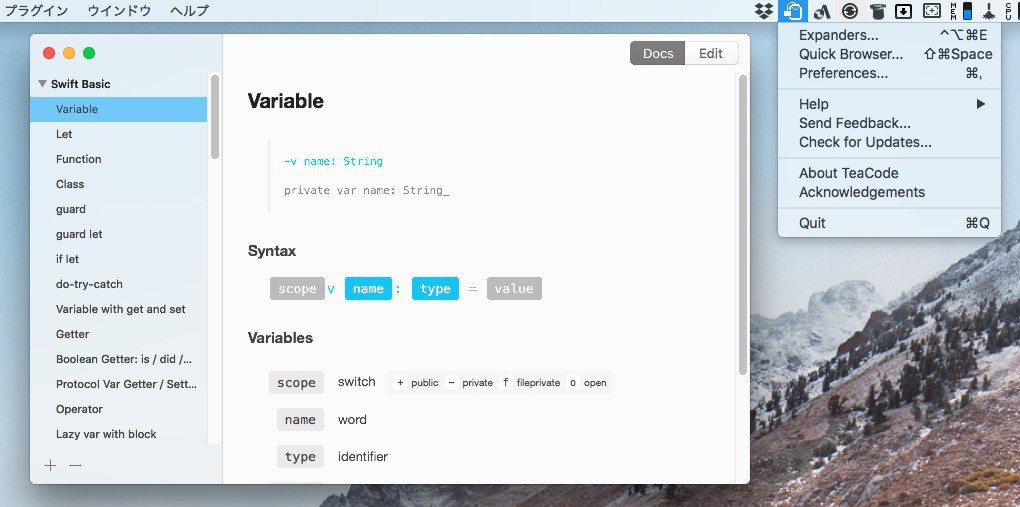Select the Variable expander in sidebar
This screenshot has width=1020, height=507.
point(118,109)
